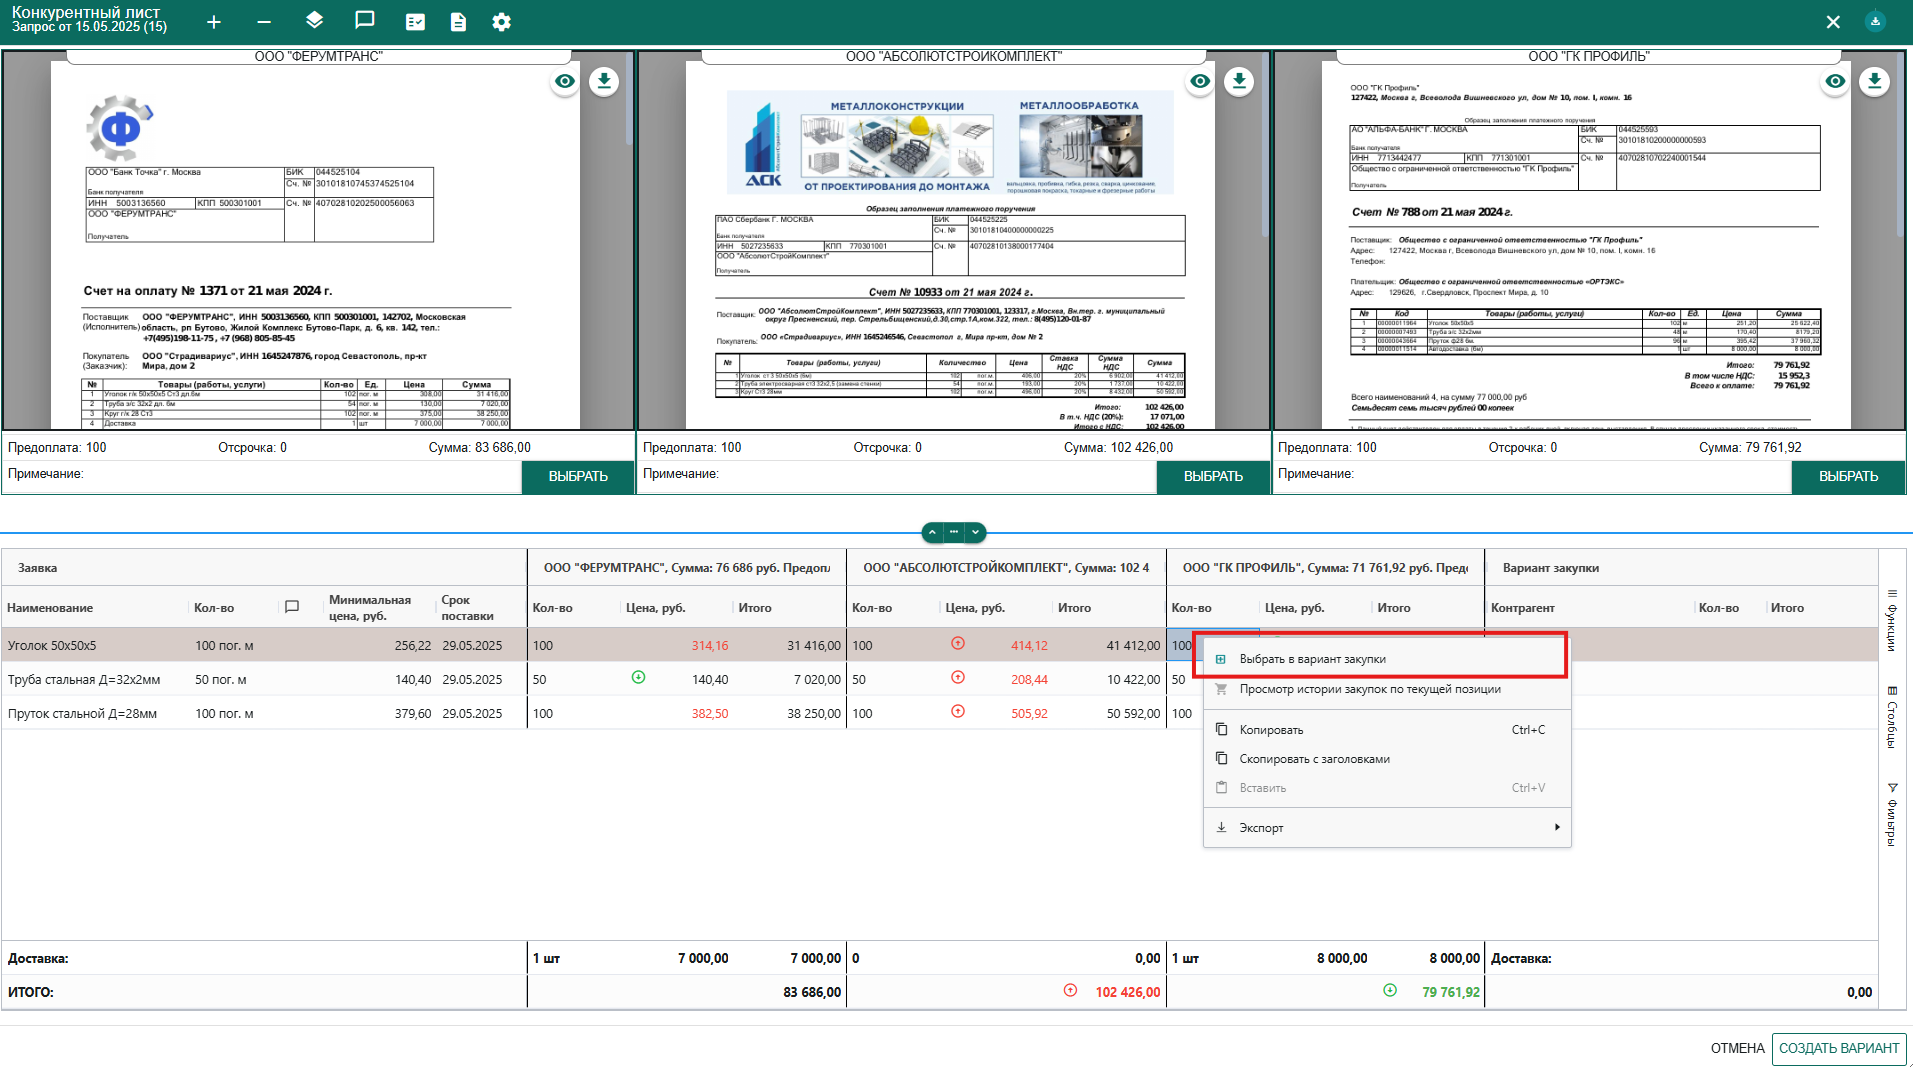Click the СОЗДАТЬ ВАРИАНТ button
The width and height of the screenshot is (1913, 1067).
click(x=1839, y=1048)
